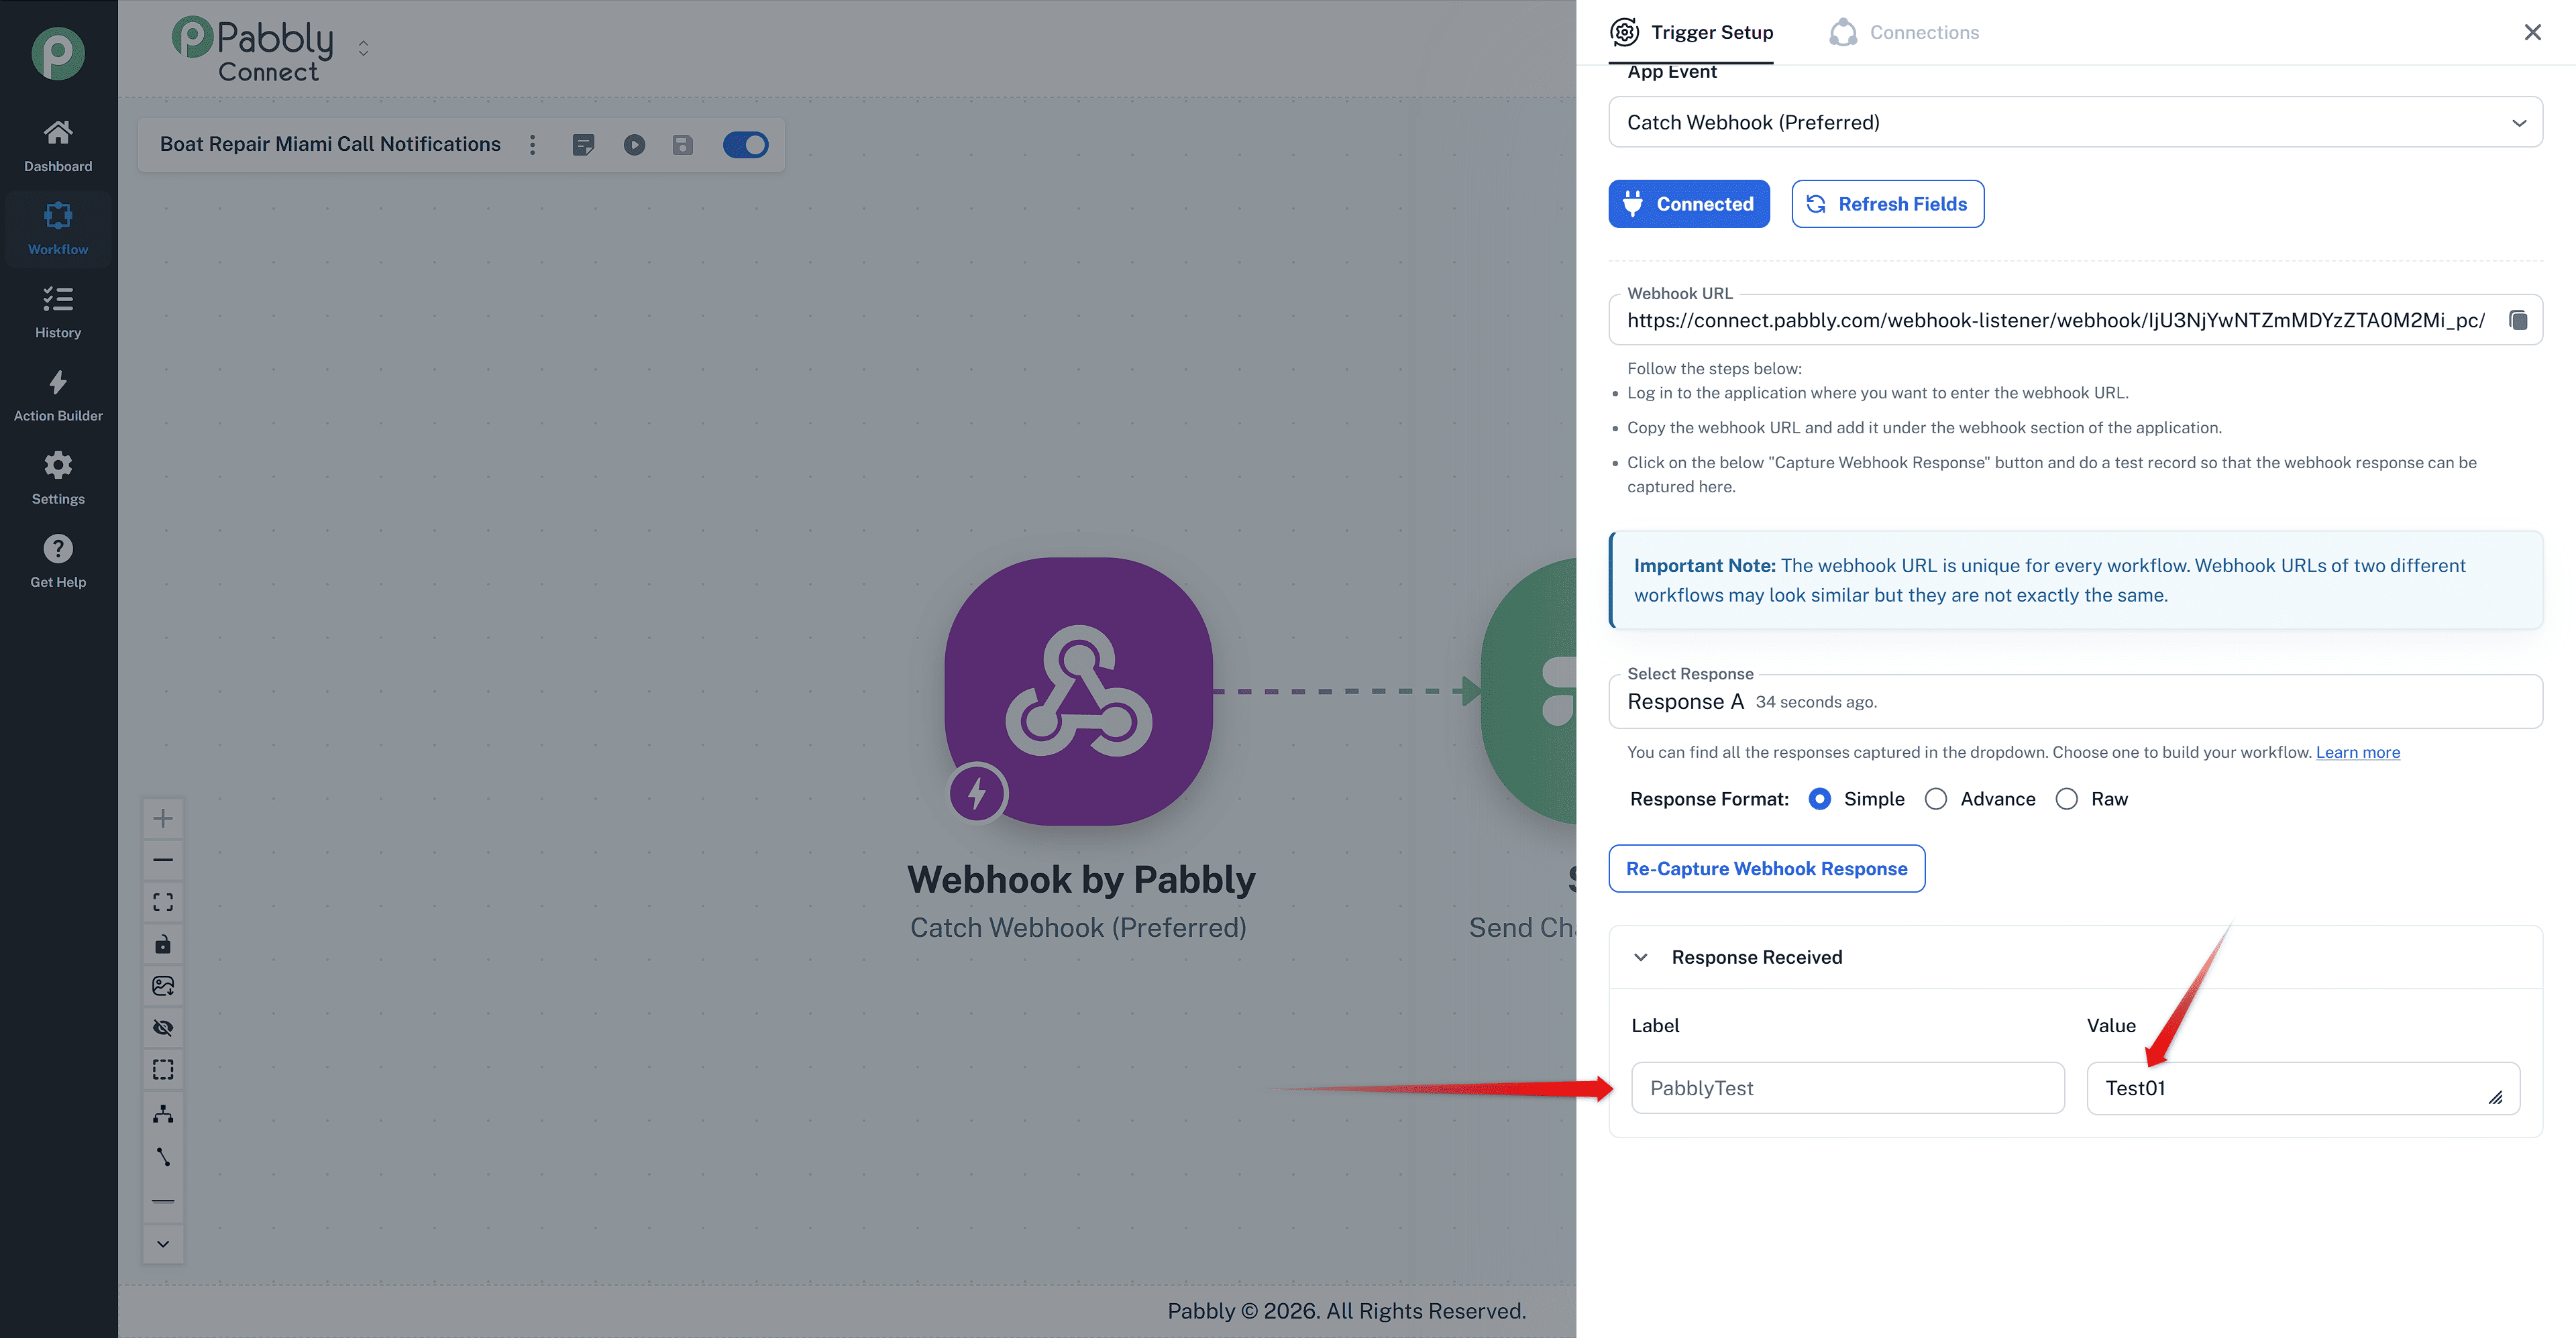Open the Dashboard from the sidebar
This screenshot has height=1338, width=2576.
(58, 146)
